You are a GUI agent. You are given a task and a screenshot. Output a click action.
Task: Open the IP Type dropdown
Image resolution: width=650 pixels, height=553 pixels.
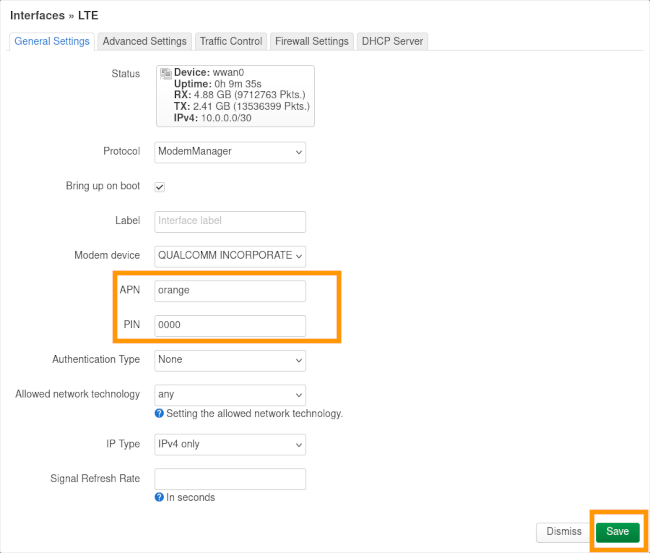pyautogui.click(x=230, y=444)
